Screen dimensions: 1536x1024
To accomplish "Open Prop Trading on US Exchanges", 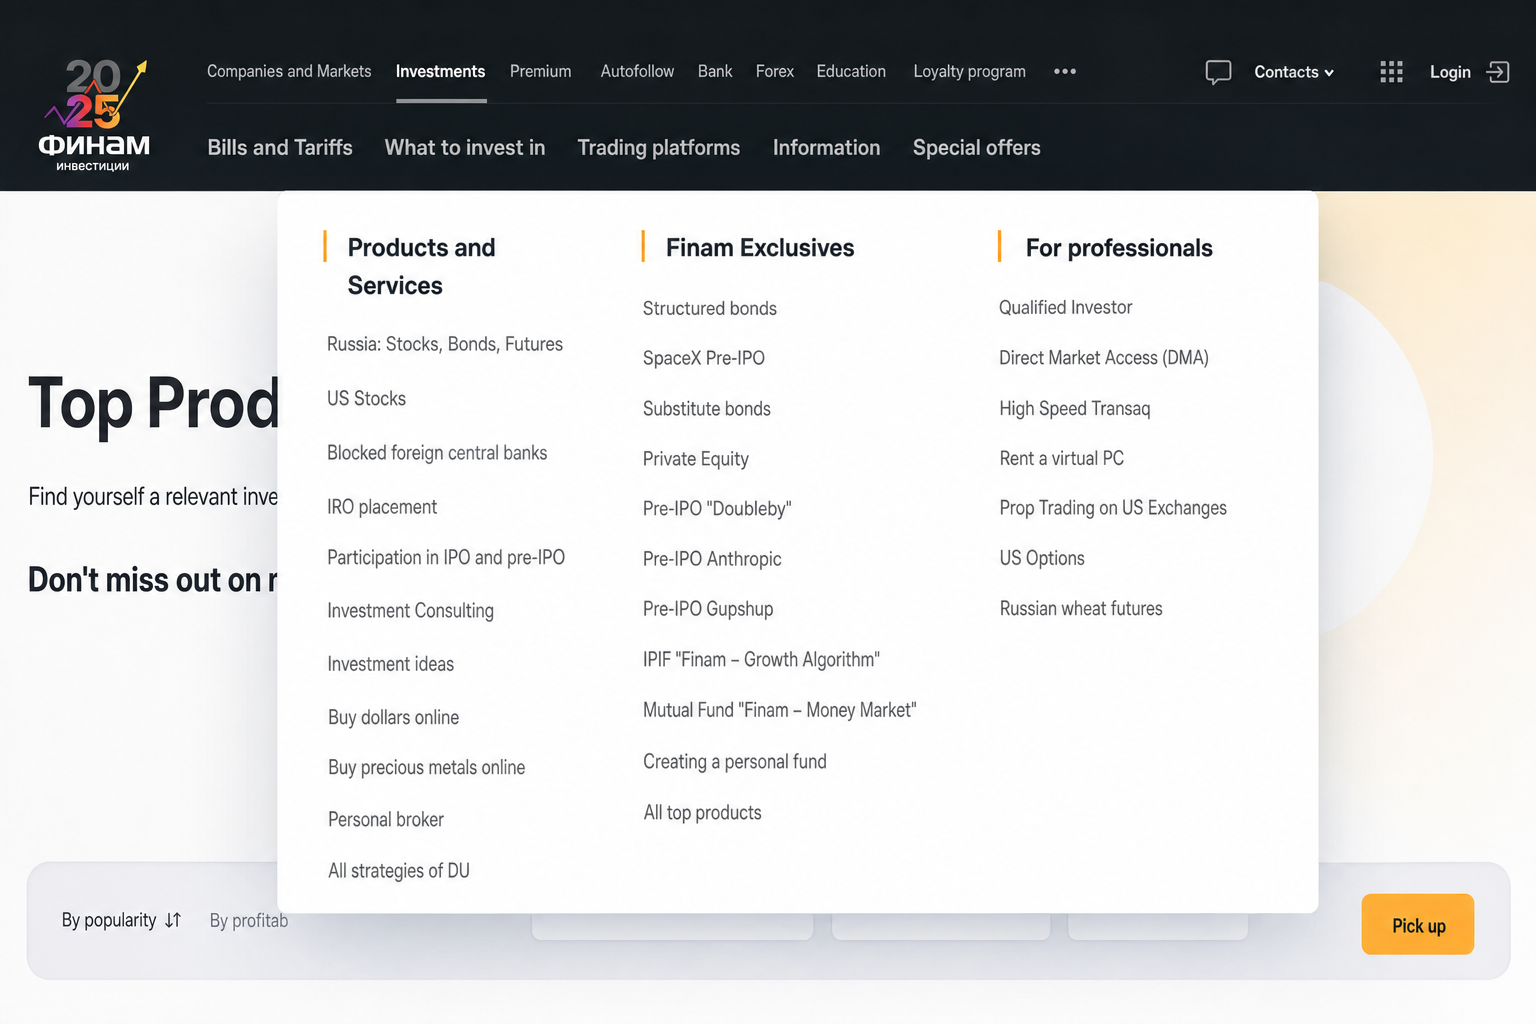I will click(x=1113, y=508).
